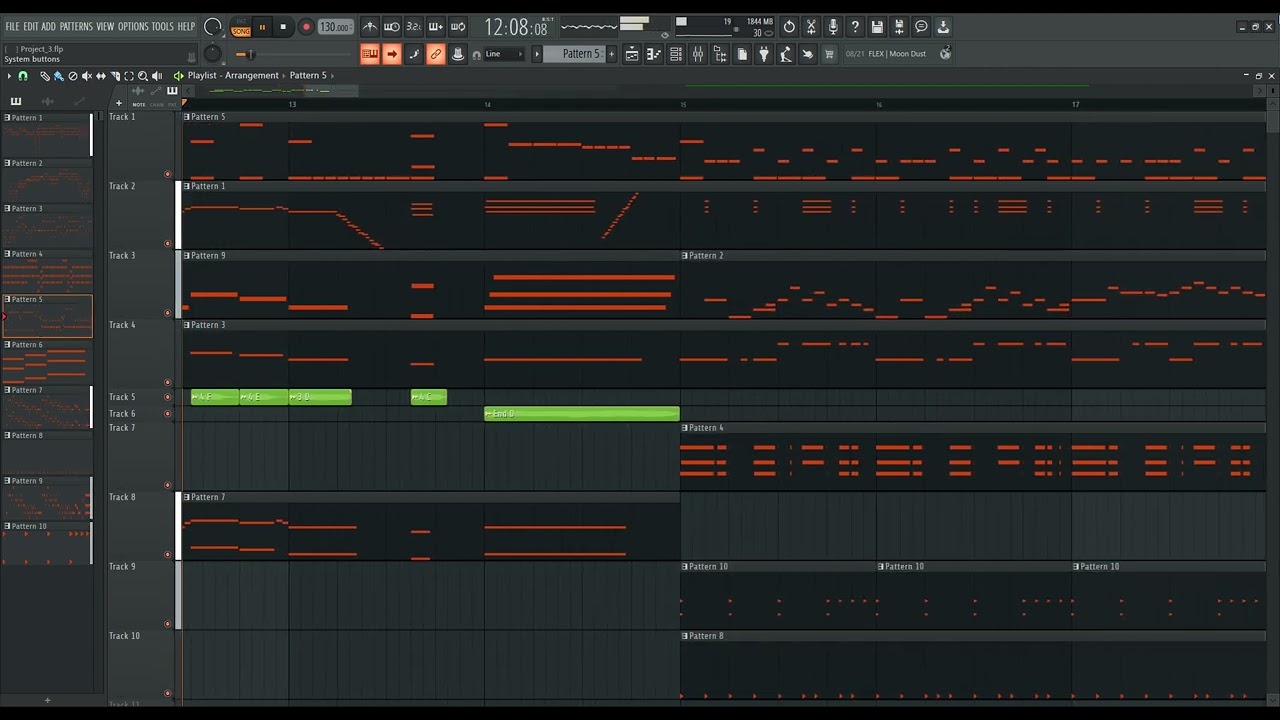Open the Pattern 8 clip menu on Track 10
Viewport: 1280px width, 720px height.
coord(685,636)
